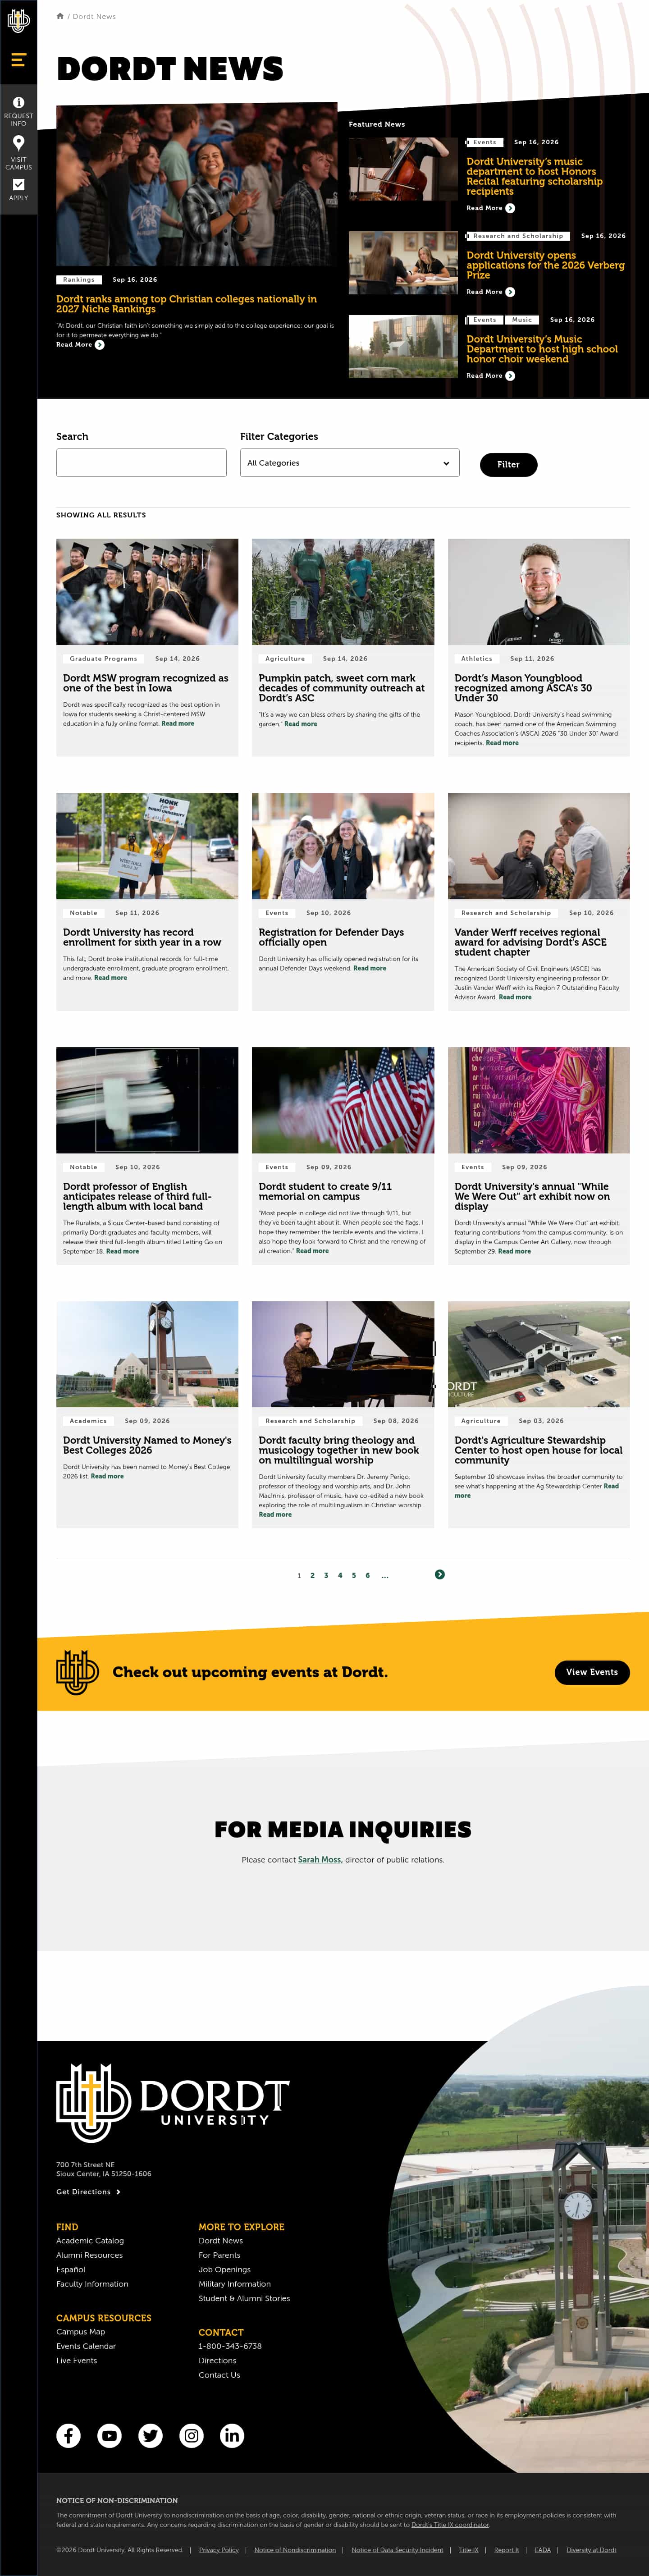This screenshot has height=2576, width=649.
Task: Open Registration for Defender Days article
Action: point(331,937)
